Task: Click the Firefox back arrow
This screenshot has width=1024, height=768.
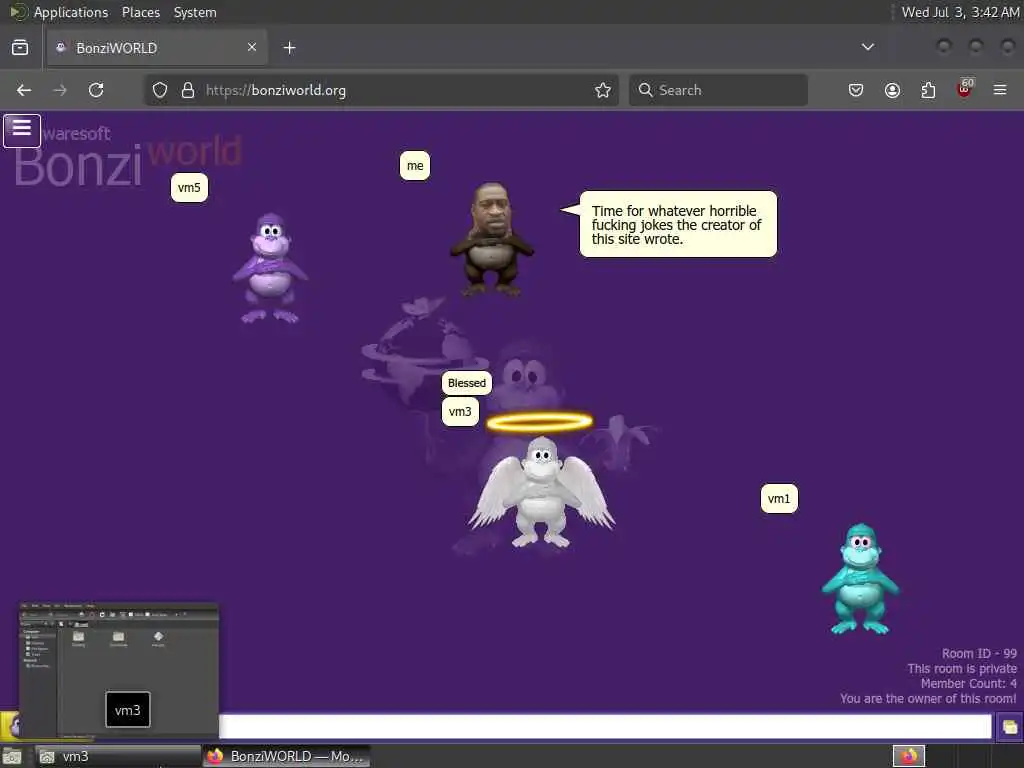Action: 24,90
